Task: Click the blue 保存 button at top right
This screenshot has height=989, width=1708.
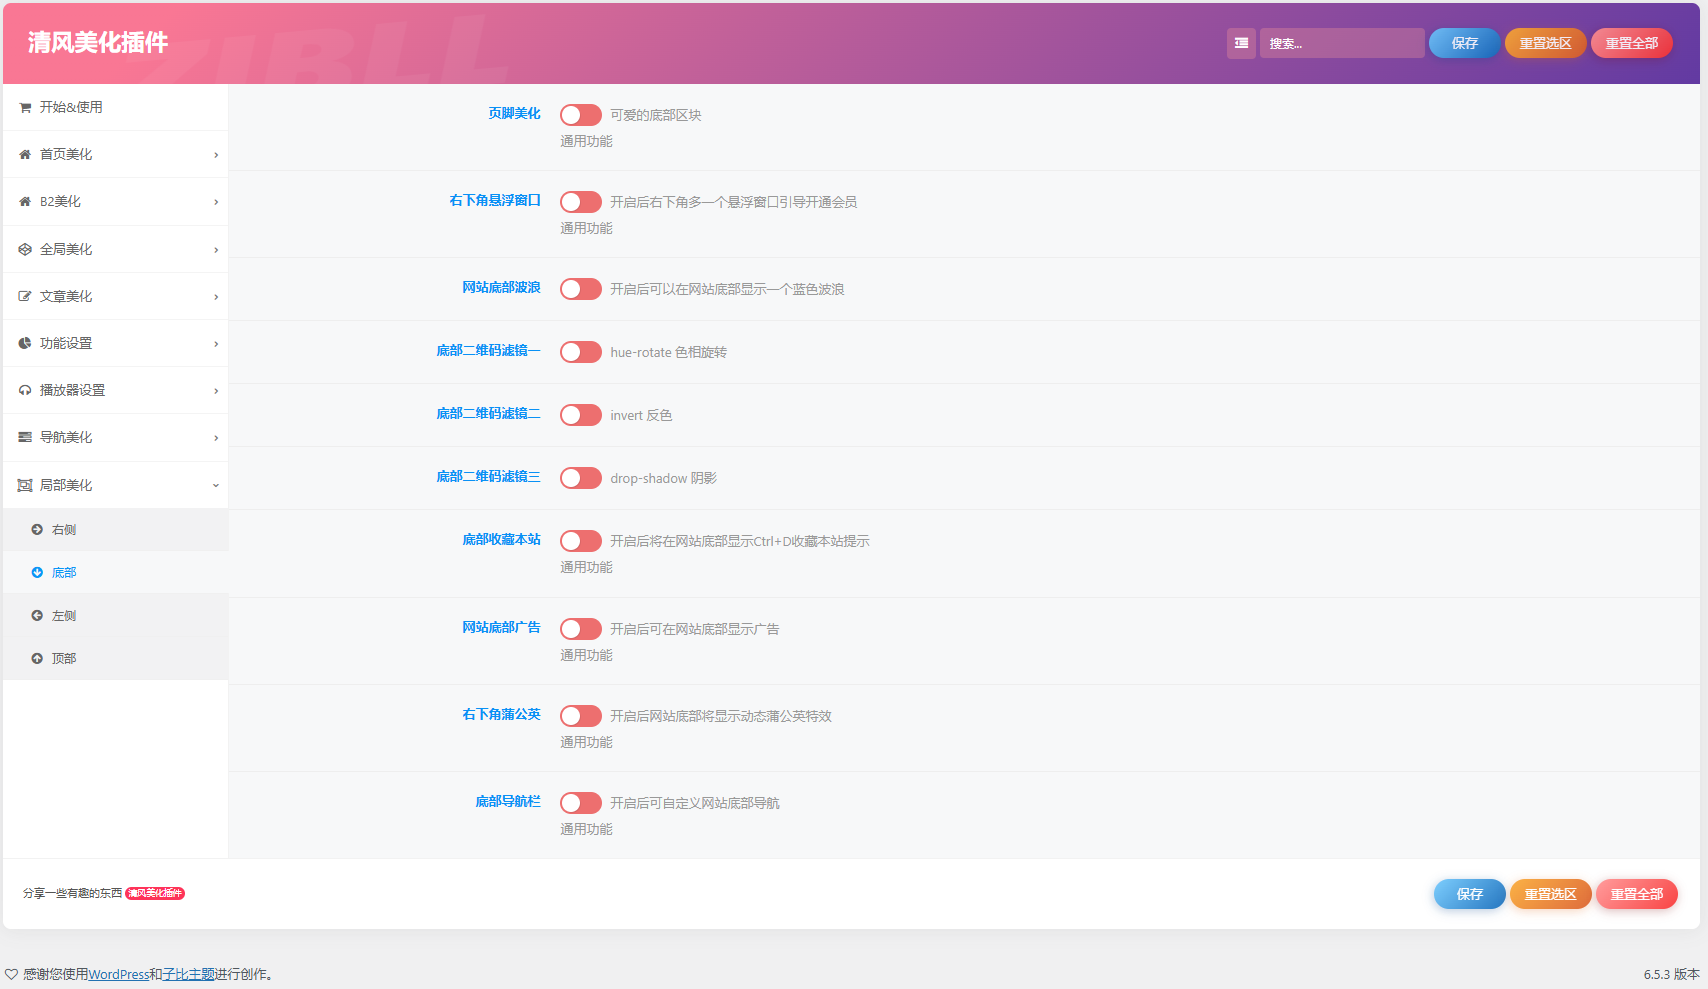Action: (1463, 43)
